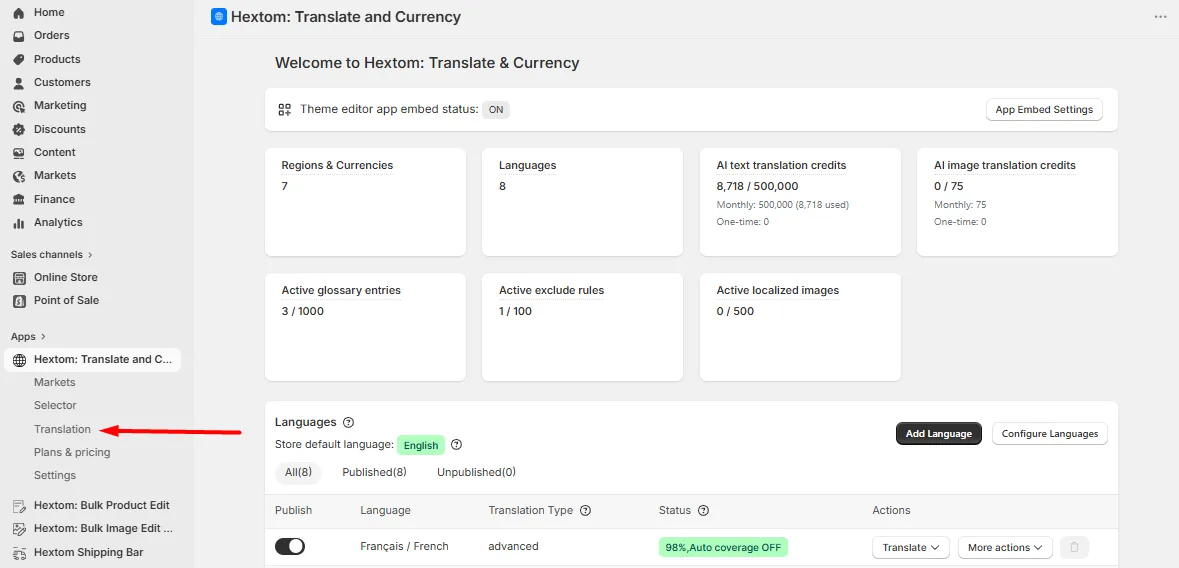This screenshot has height=568, width=1179.
Task: Click the globe icon beside Hextom: Translate and Currency
Action: coord(20,360)
